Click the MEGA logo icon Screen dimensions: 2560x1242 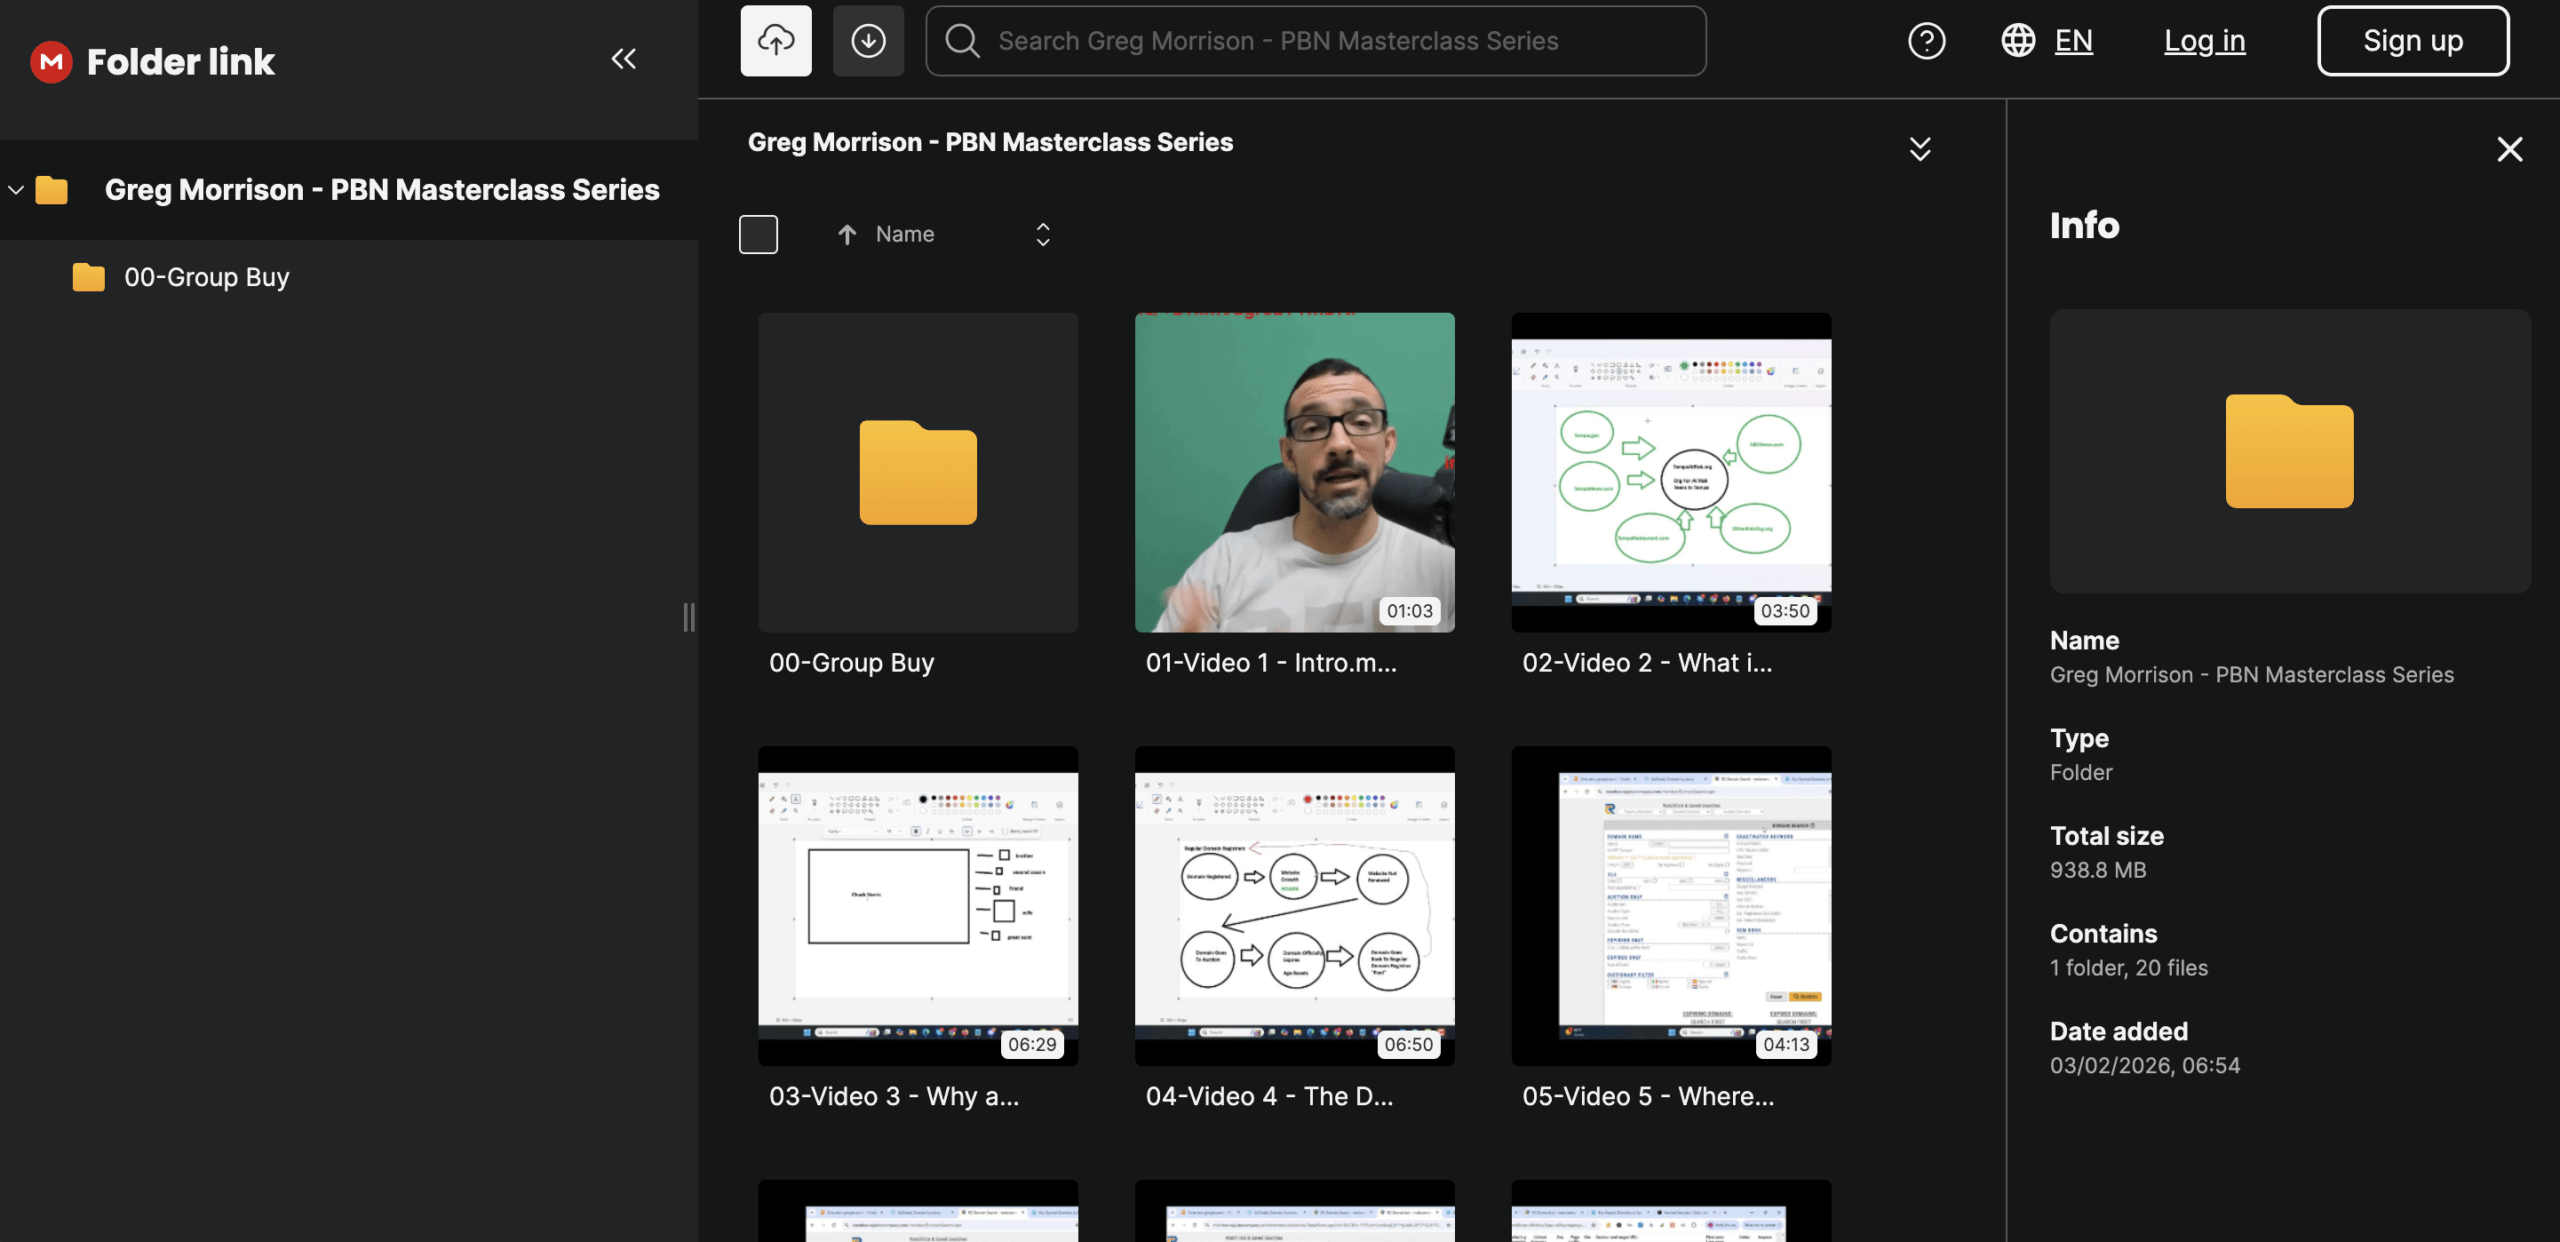(51, 62)
